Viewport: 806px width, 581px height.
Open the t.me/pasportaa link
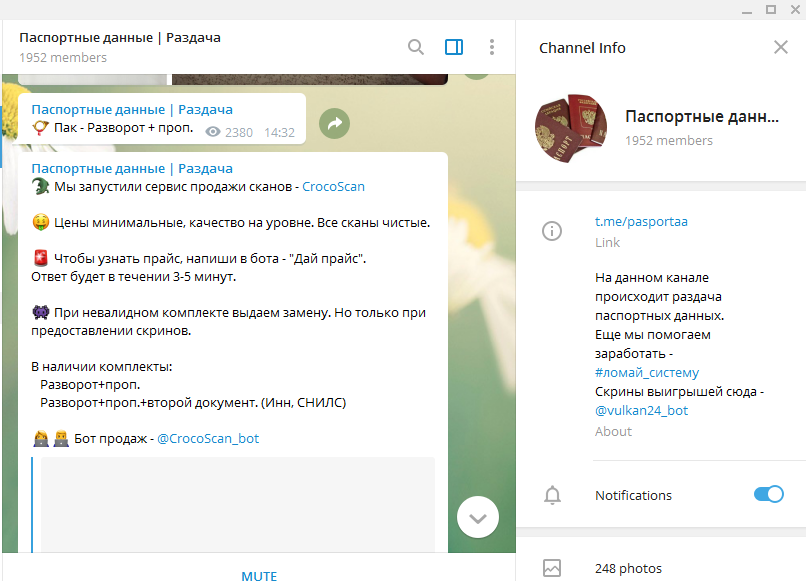point(641,222)
